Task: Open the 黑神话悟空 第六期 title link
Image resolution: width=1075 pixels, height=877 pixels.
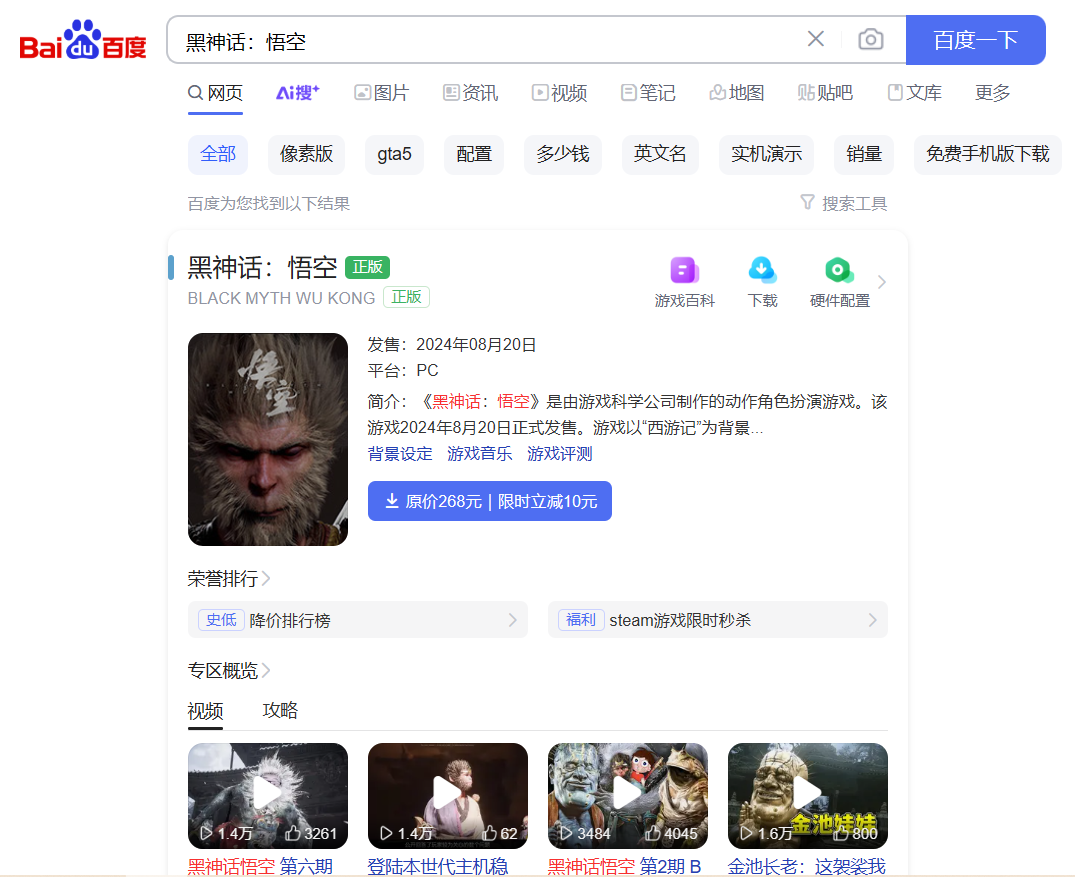Action: click(261, 866)
